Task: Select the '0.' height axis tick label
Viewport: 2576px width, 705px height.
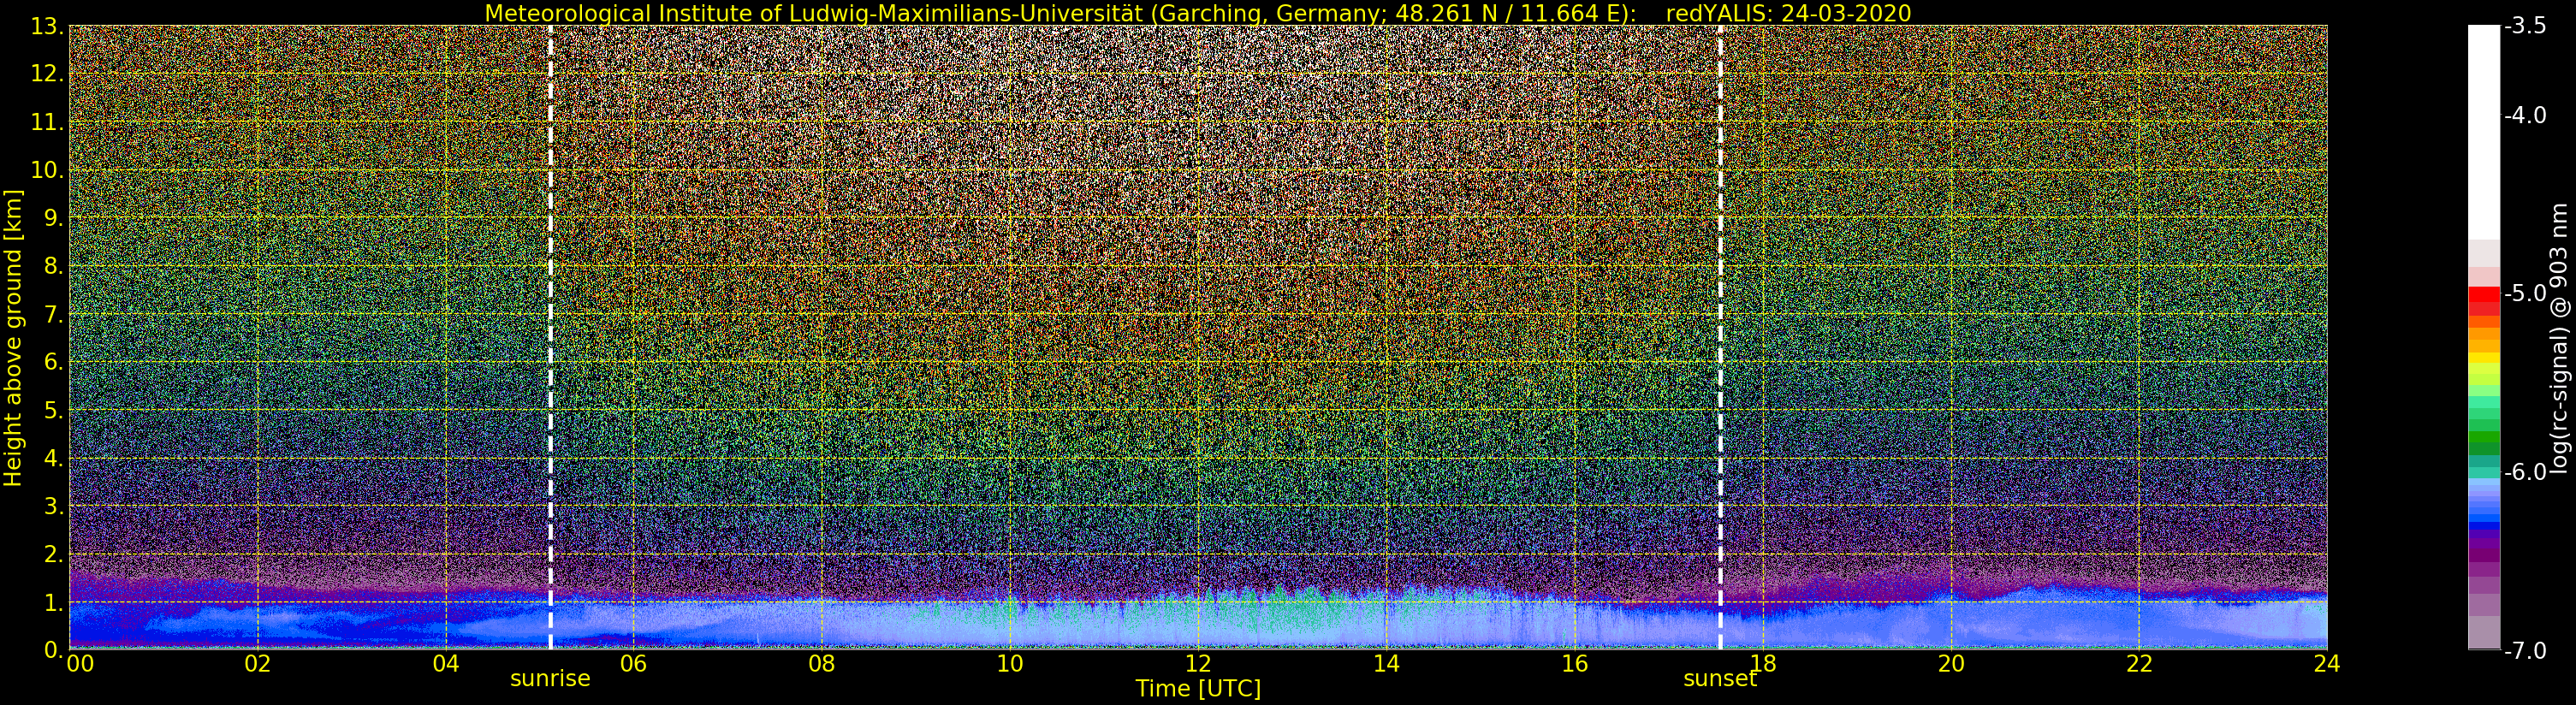Action: [x=53, y=651]
